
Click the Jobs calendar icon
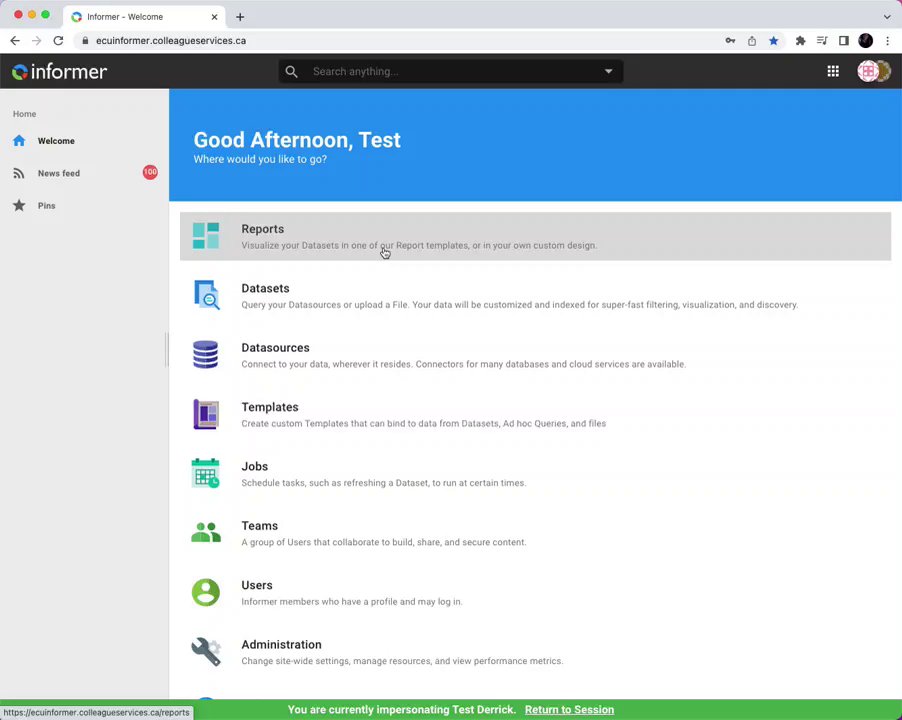pos(205,473)
